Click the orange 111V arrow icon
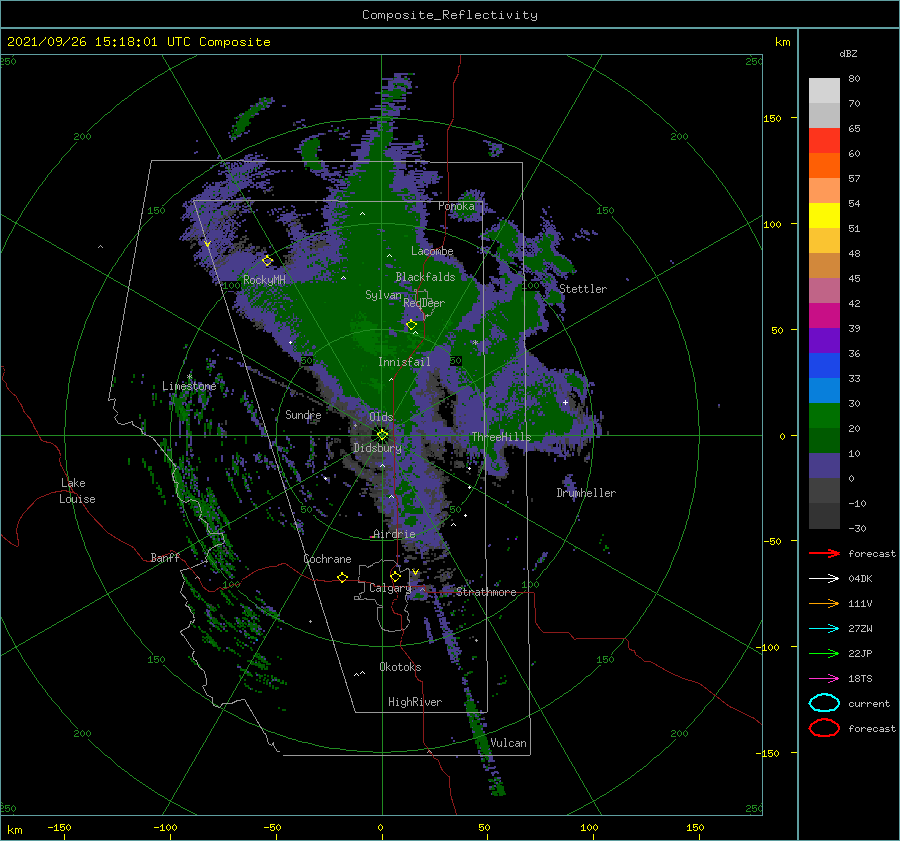Image resolution: width=900 pixels, height=841 pixels. (824, 603)
